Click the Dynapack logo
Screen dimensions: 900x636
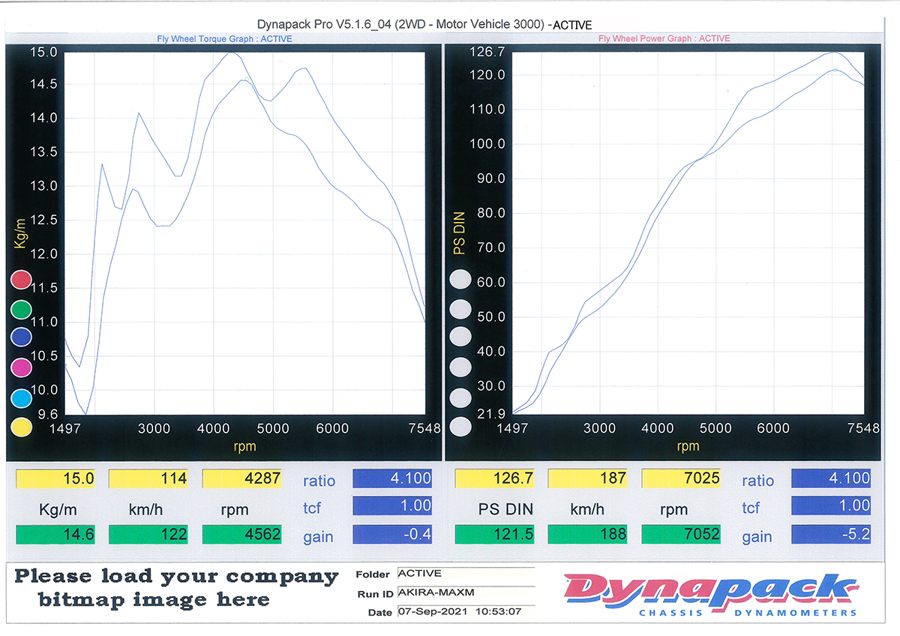711,594
